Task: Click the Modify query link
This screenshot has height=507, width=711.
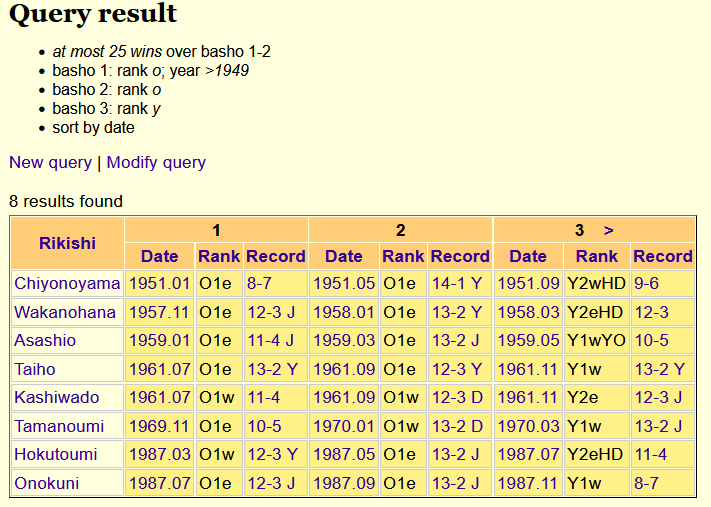Action: 156,162
